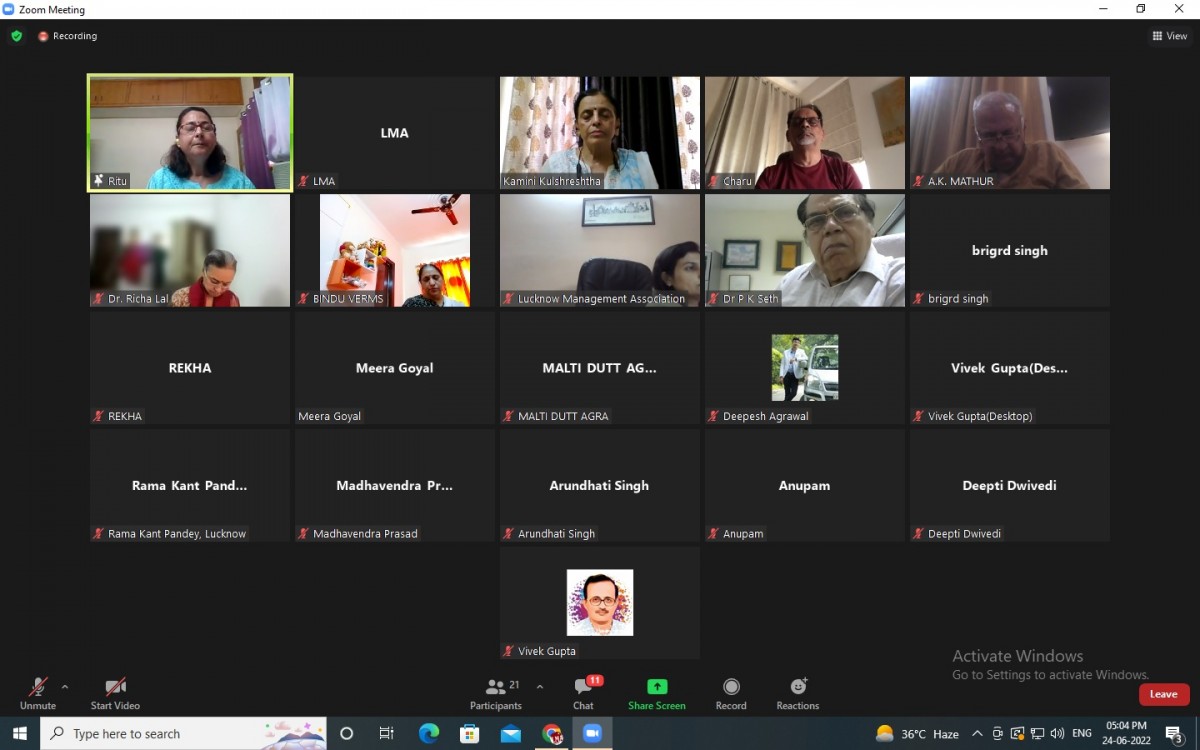Open the weather widget showing 36°C Haze

point(917,733)
